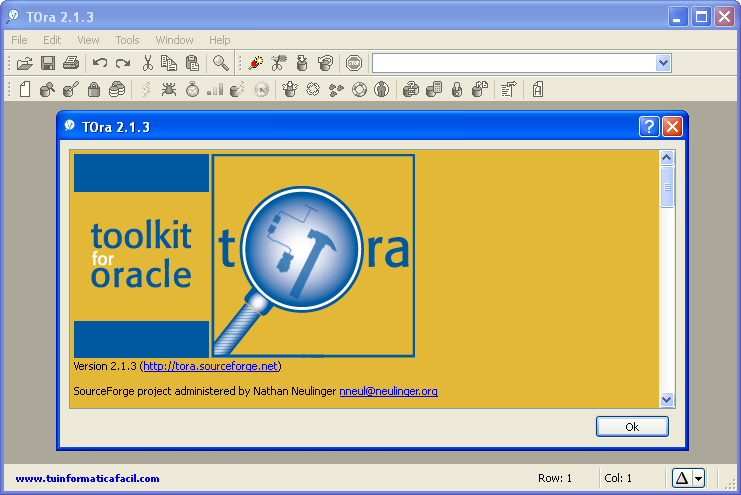
Task: Open the Window menu
Action: 174,40
